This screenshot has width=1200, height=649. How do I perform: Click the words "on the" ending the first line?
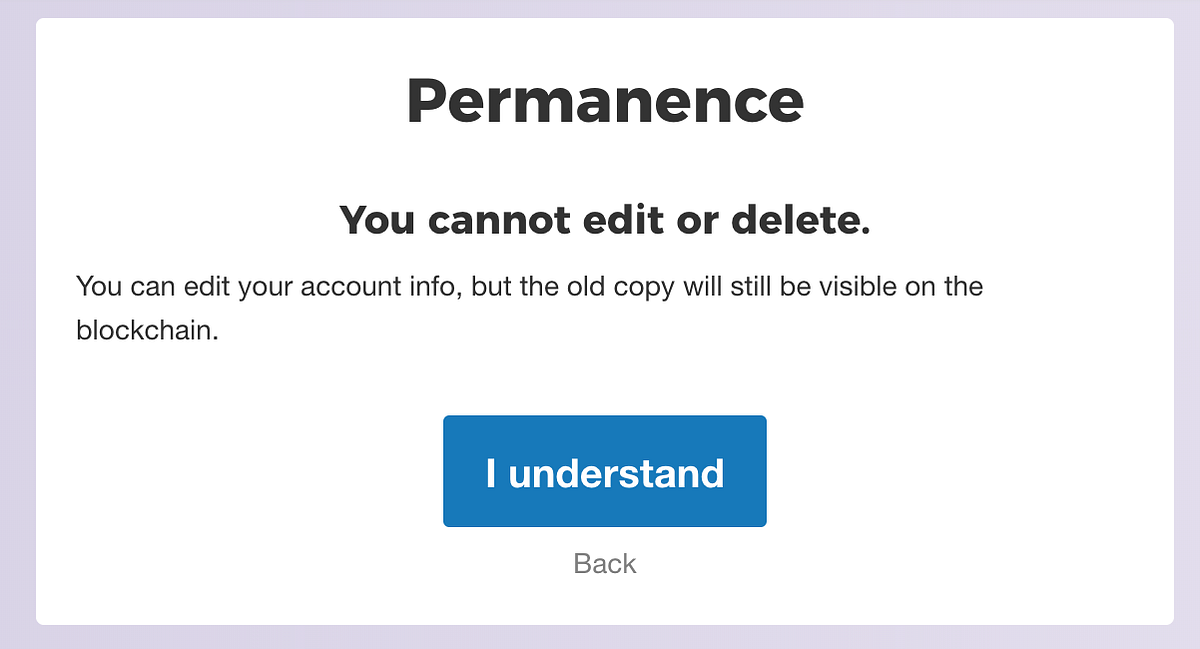(x=943, y=287)
